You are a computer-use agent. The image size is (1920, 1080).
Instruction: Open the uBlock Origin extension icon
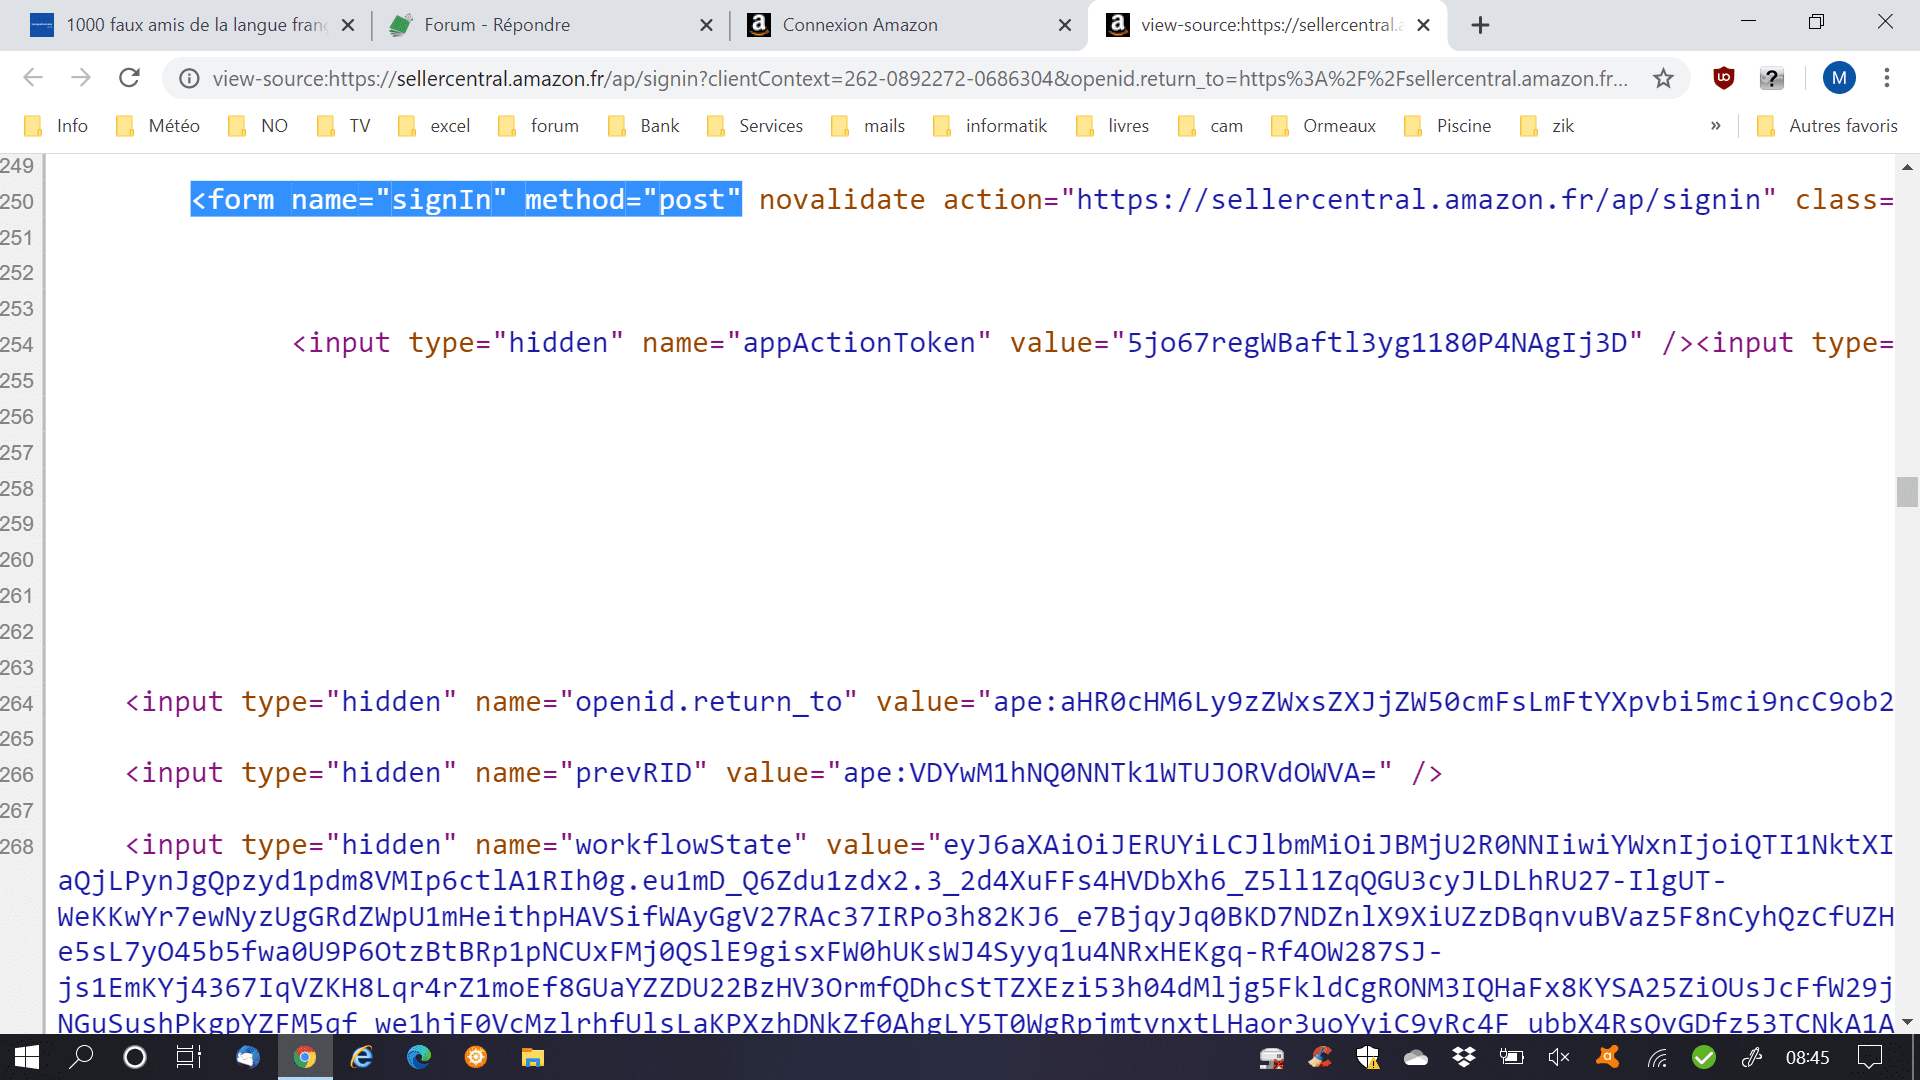[x=1723, y=78]
